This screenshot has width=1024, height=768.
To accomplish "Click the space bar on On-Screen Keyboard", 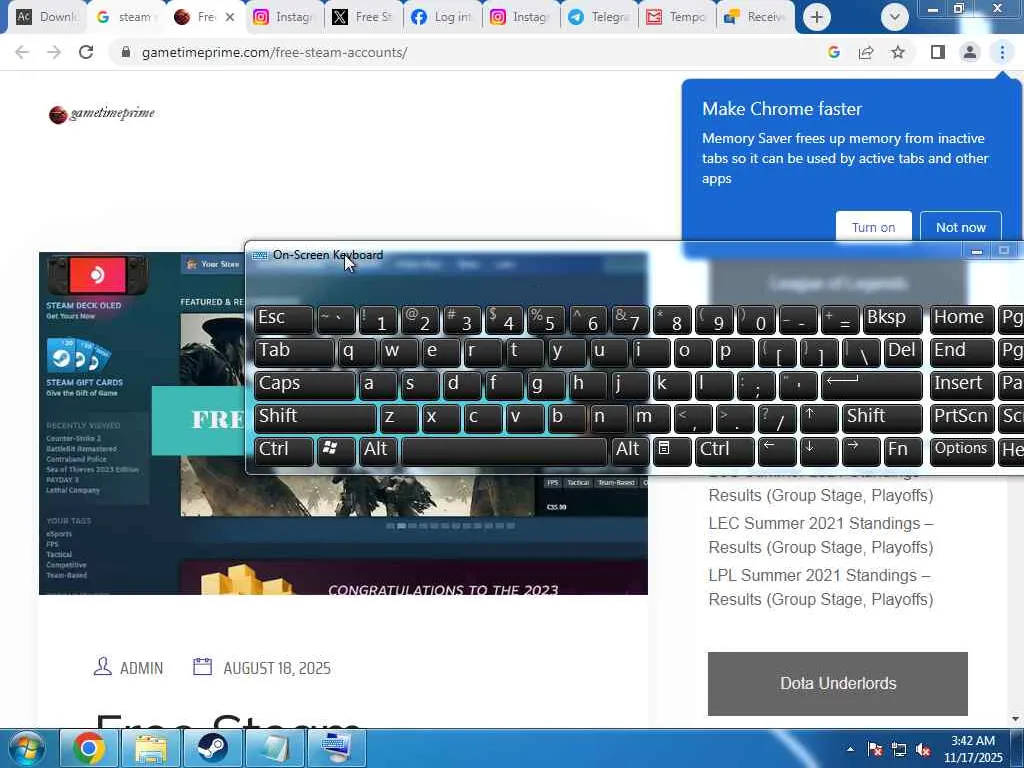I will coord(504,451).
